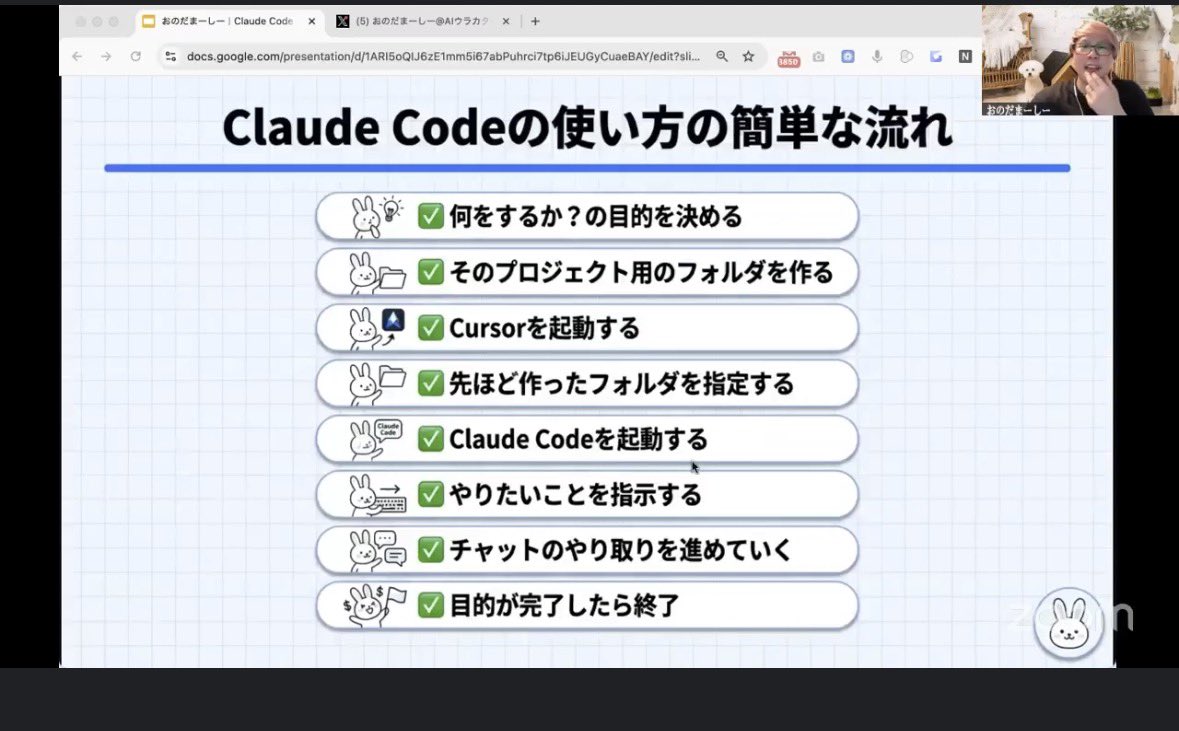
Task: Open the red mail extension showing 3850
Action: pyautogui.click(x=788, y=58)
